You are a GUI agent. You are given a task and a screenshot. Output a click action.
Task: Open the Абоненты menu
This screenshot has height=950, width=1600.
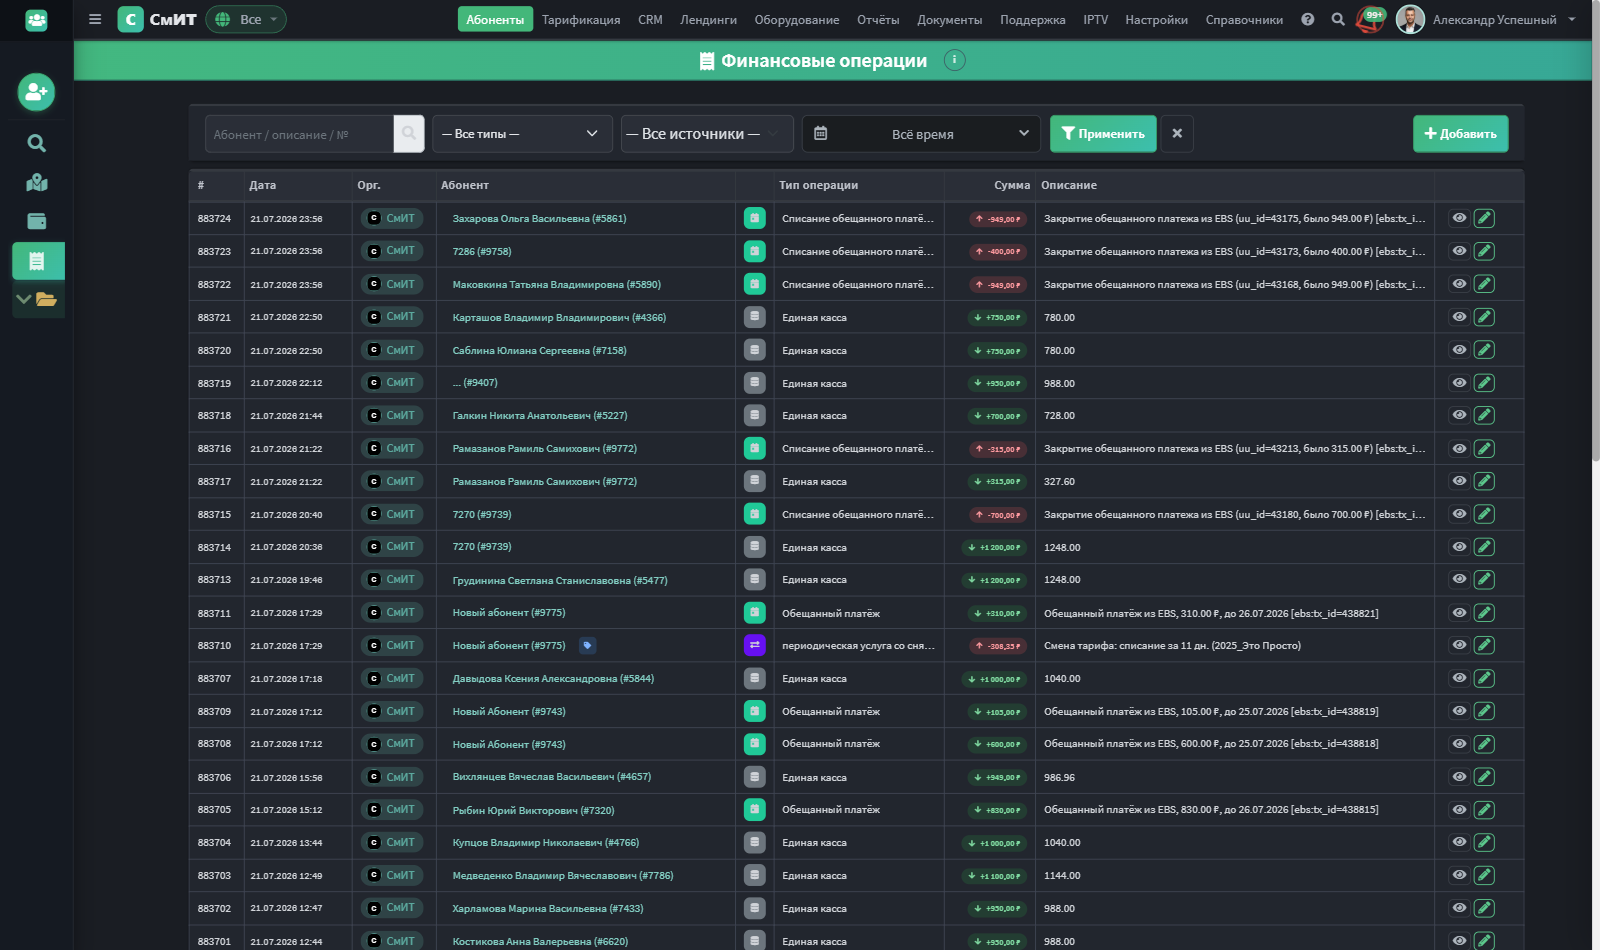tap(495, 19)
